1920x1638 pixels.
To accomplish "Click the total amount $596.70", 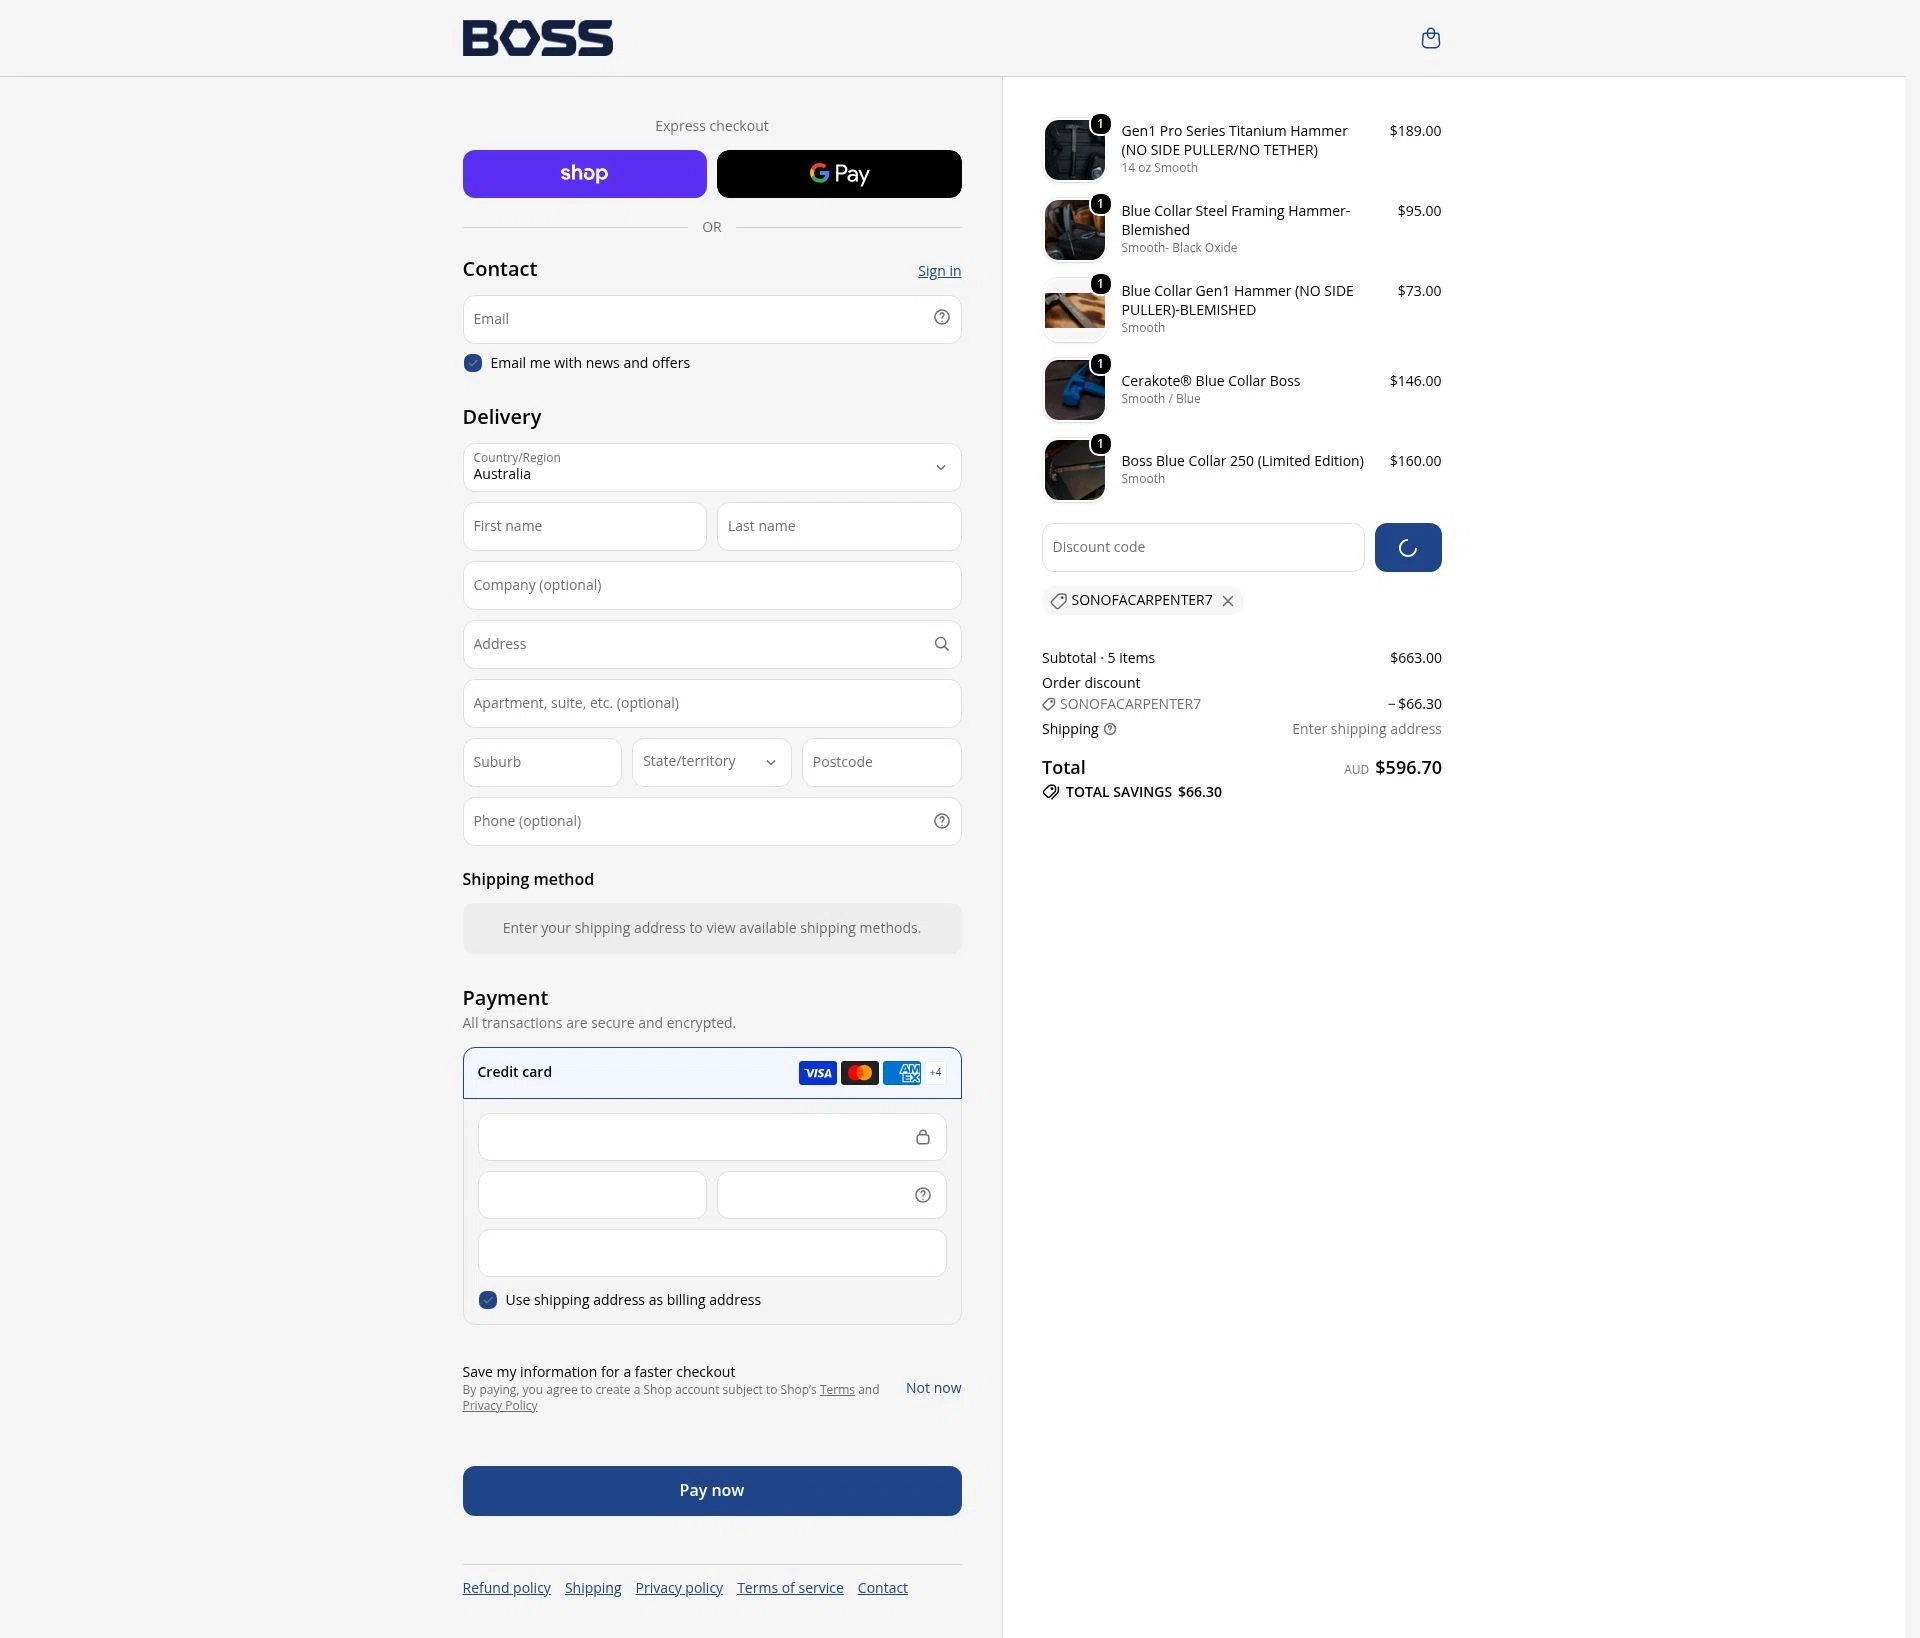I will coord(1408,768).
